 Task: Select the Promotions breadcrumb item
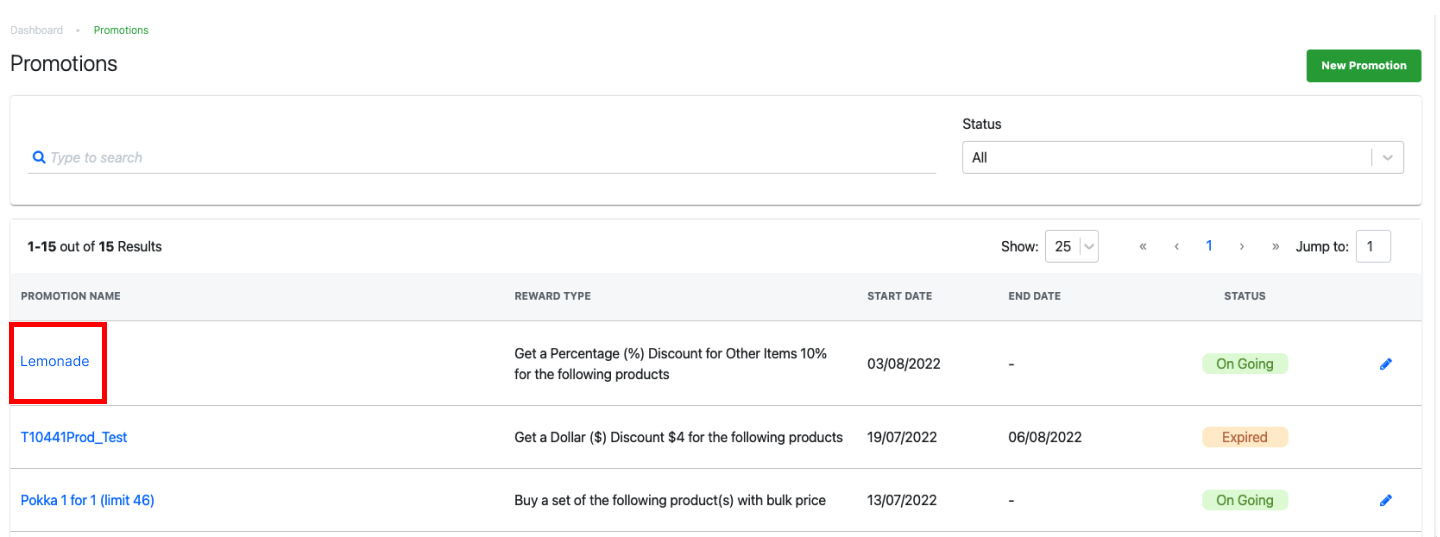tap(121, 30)
